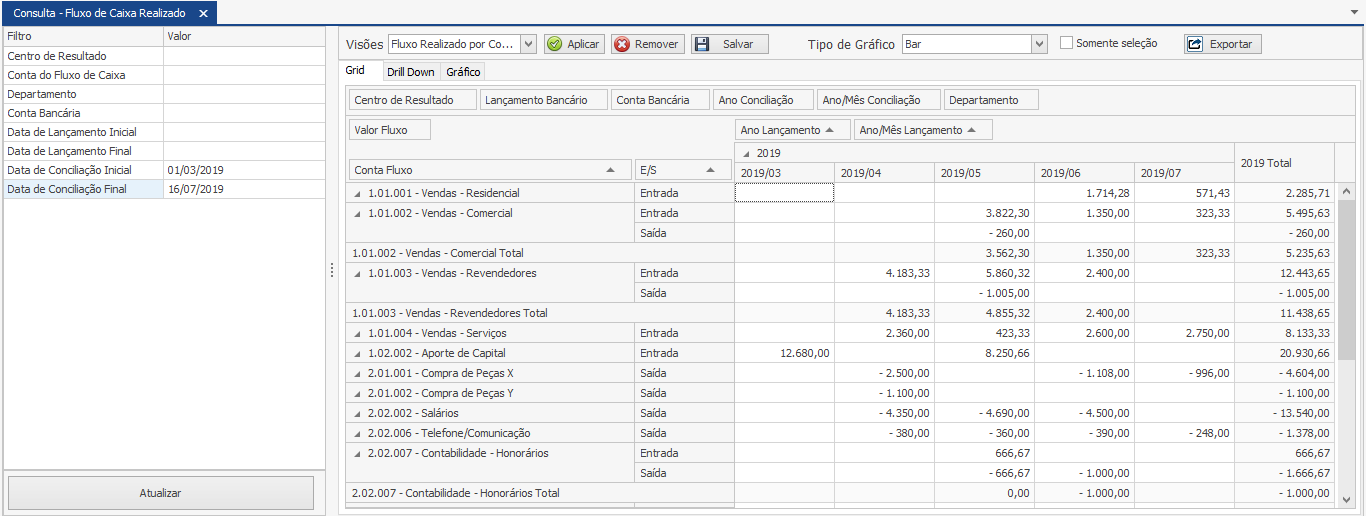Image resolution: width=1366 pixels, height=516 pixels.
Task: Click the grid scrollbar down arrow
Action: [1346, 499]
